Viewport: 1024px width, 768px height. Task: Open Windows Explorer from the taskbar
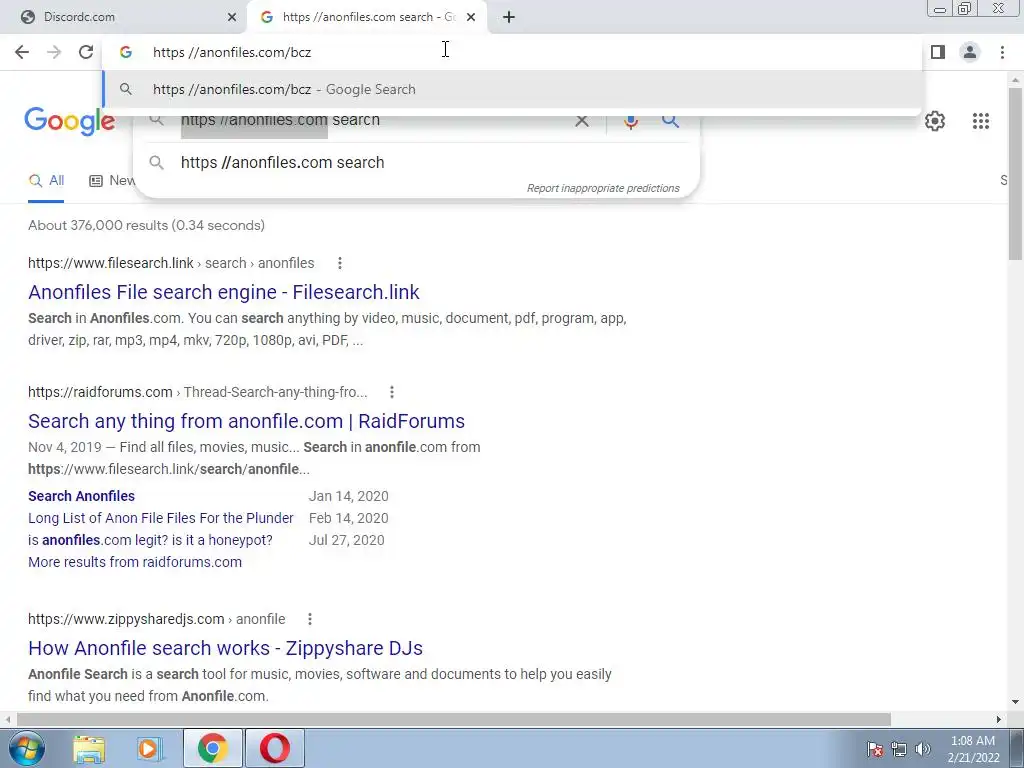click(89, 749)
